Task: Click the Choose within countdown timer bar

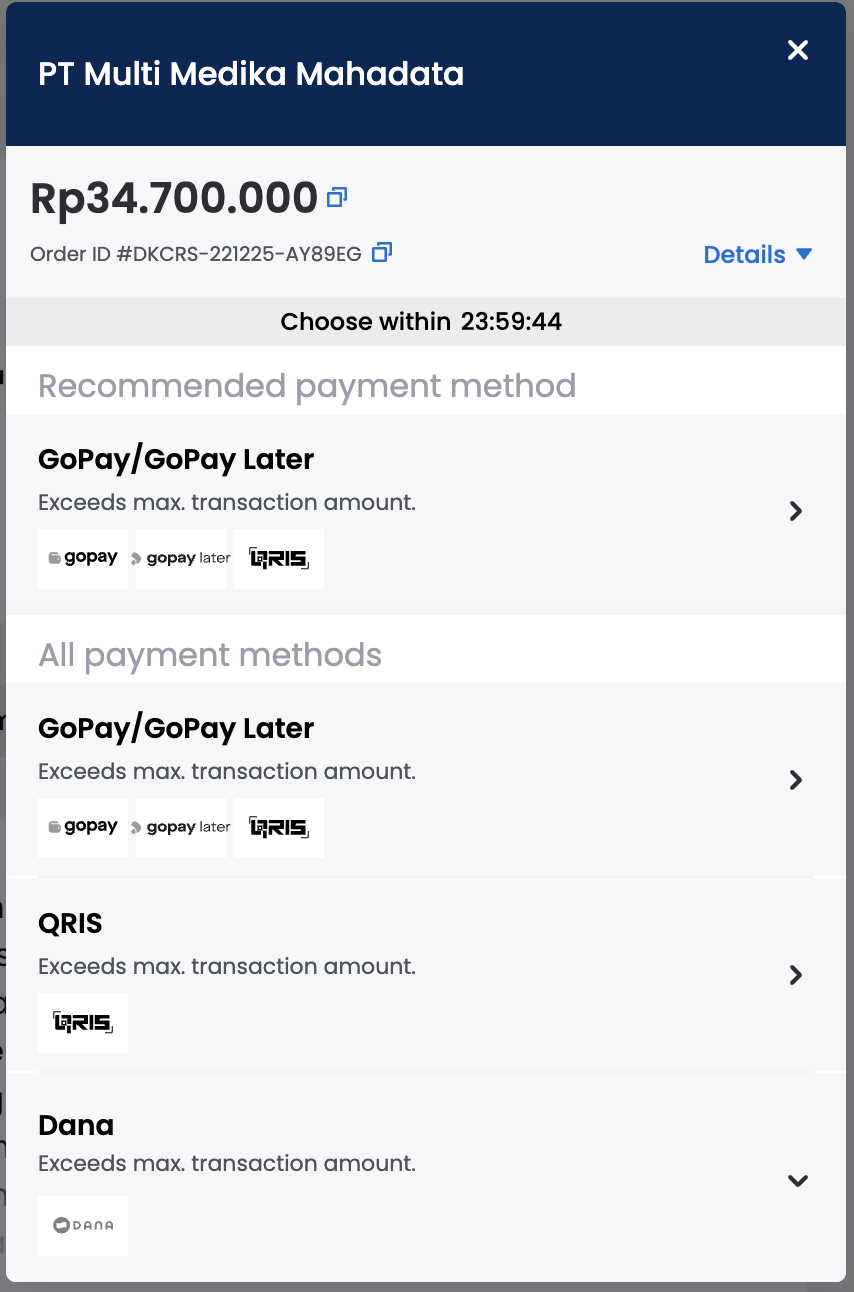Action: [x=426, y=321]
